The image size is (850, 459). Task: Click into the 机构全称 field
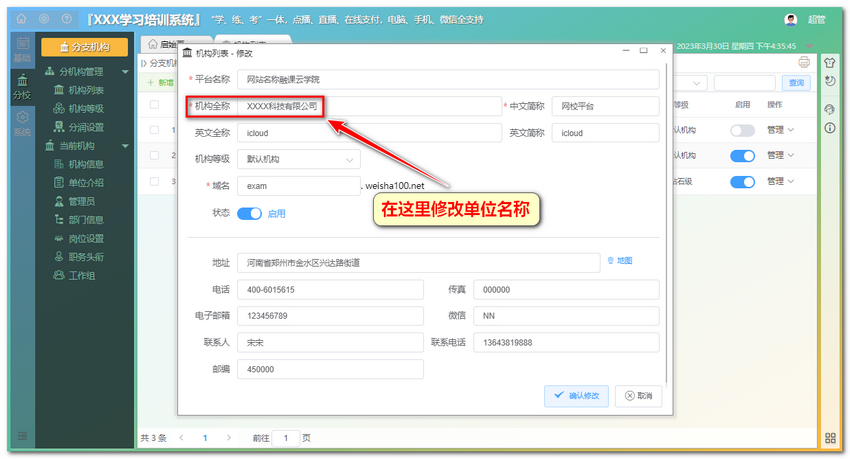point(370,106)
